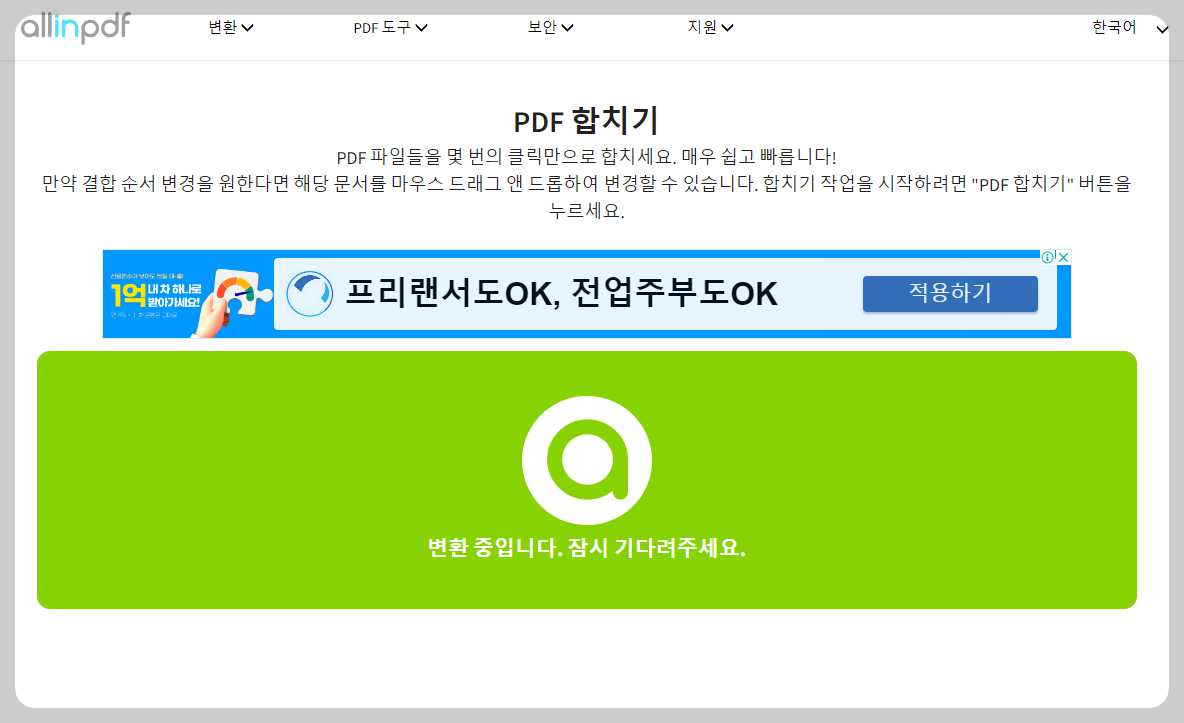1184x723 pixels.
Task: Click the blue circular gauge logo in the ad
Action: [310, 293]
